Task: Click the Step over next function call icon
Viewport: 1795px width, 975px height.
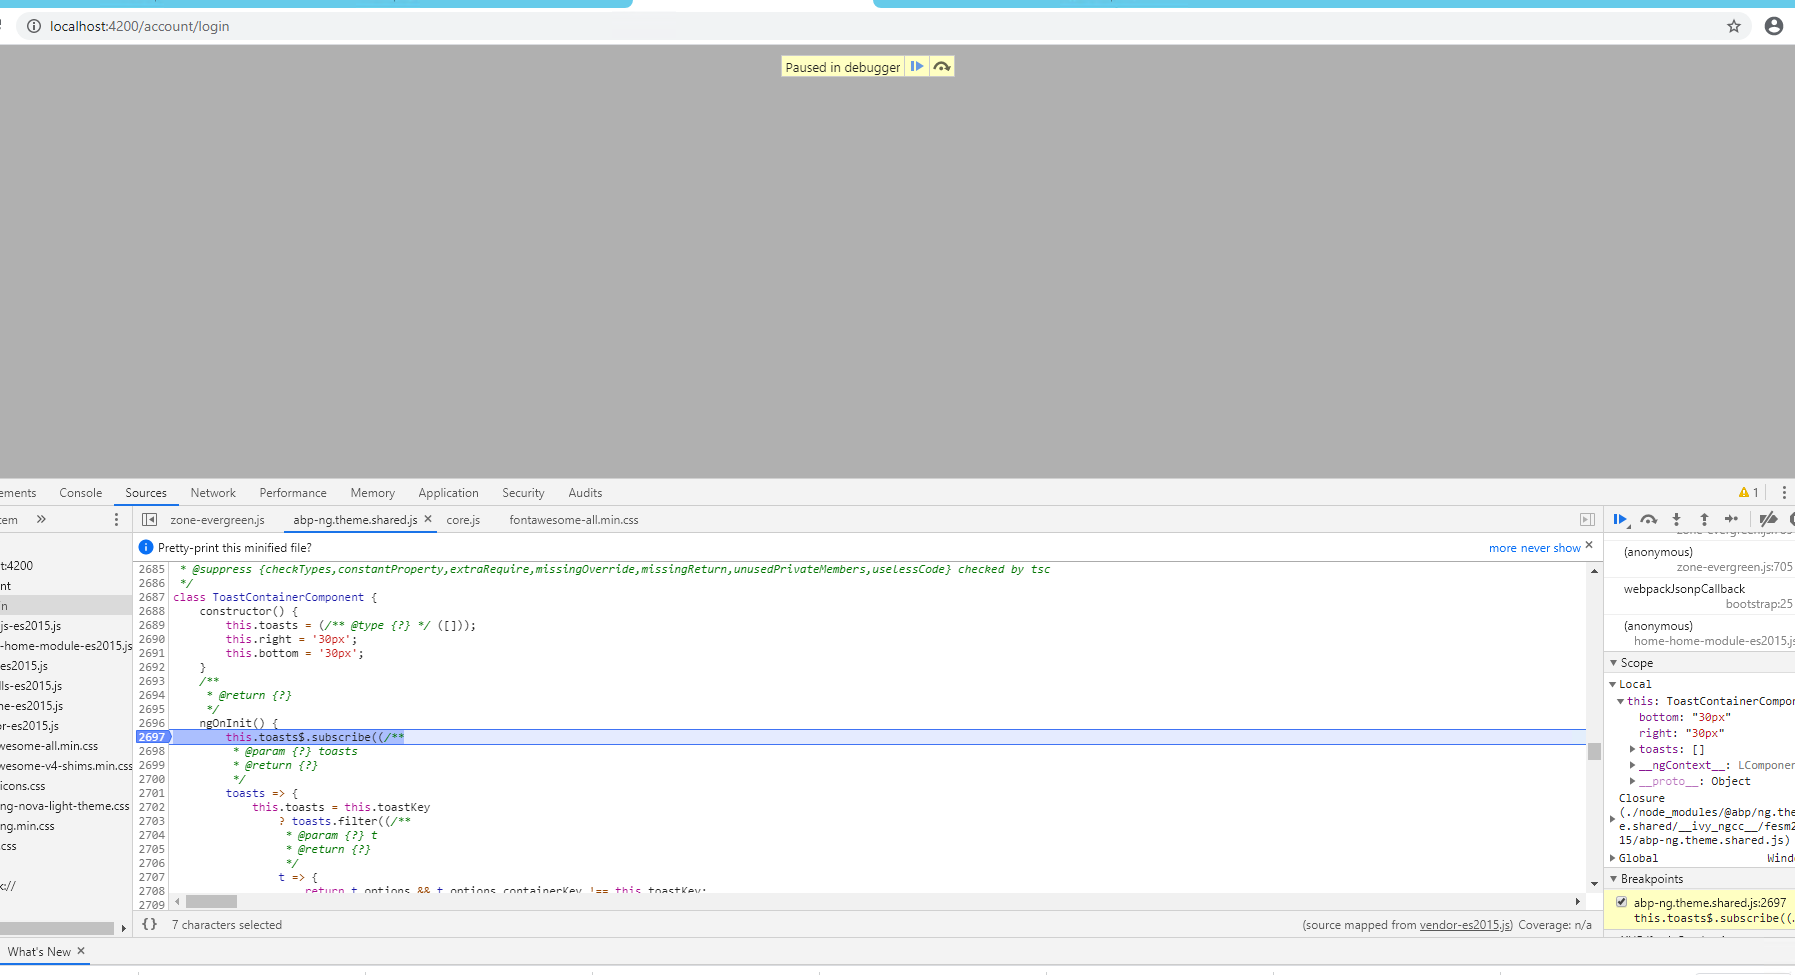Action: [1649, 519]
